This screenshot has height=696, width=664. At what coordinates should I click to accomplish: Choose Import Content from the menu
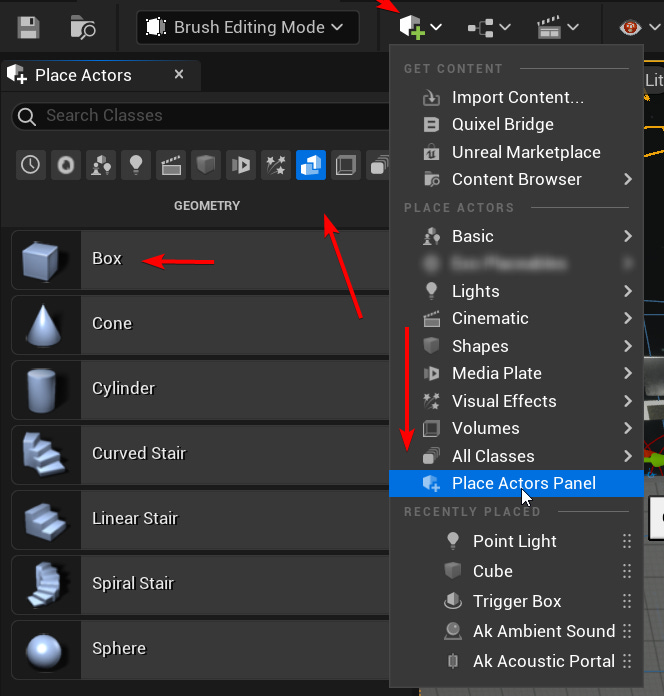coord(516,97)
